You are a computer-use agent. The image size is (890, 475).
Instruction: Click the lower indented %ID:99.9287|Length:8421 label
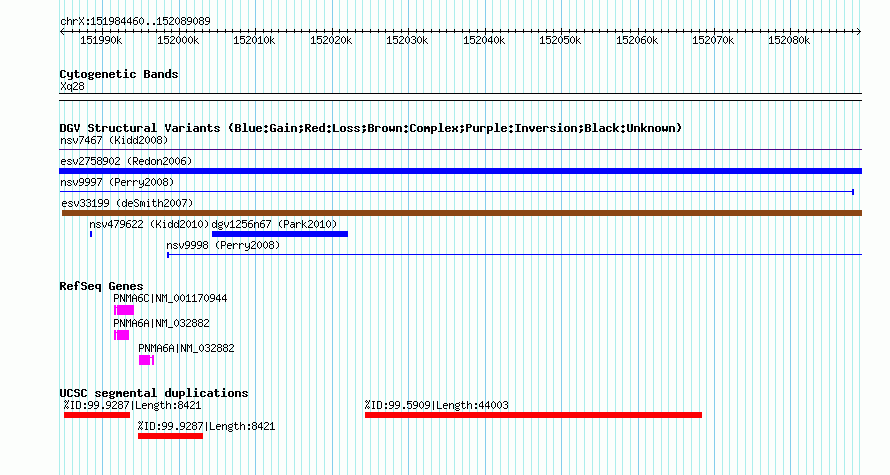coord(207,426)
